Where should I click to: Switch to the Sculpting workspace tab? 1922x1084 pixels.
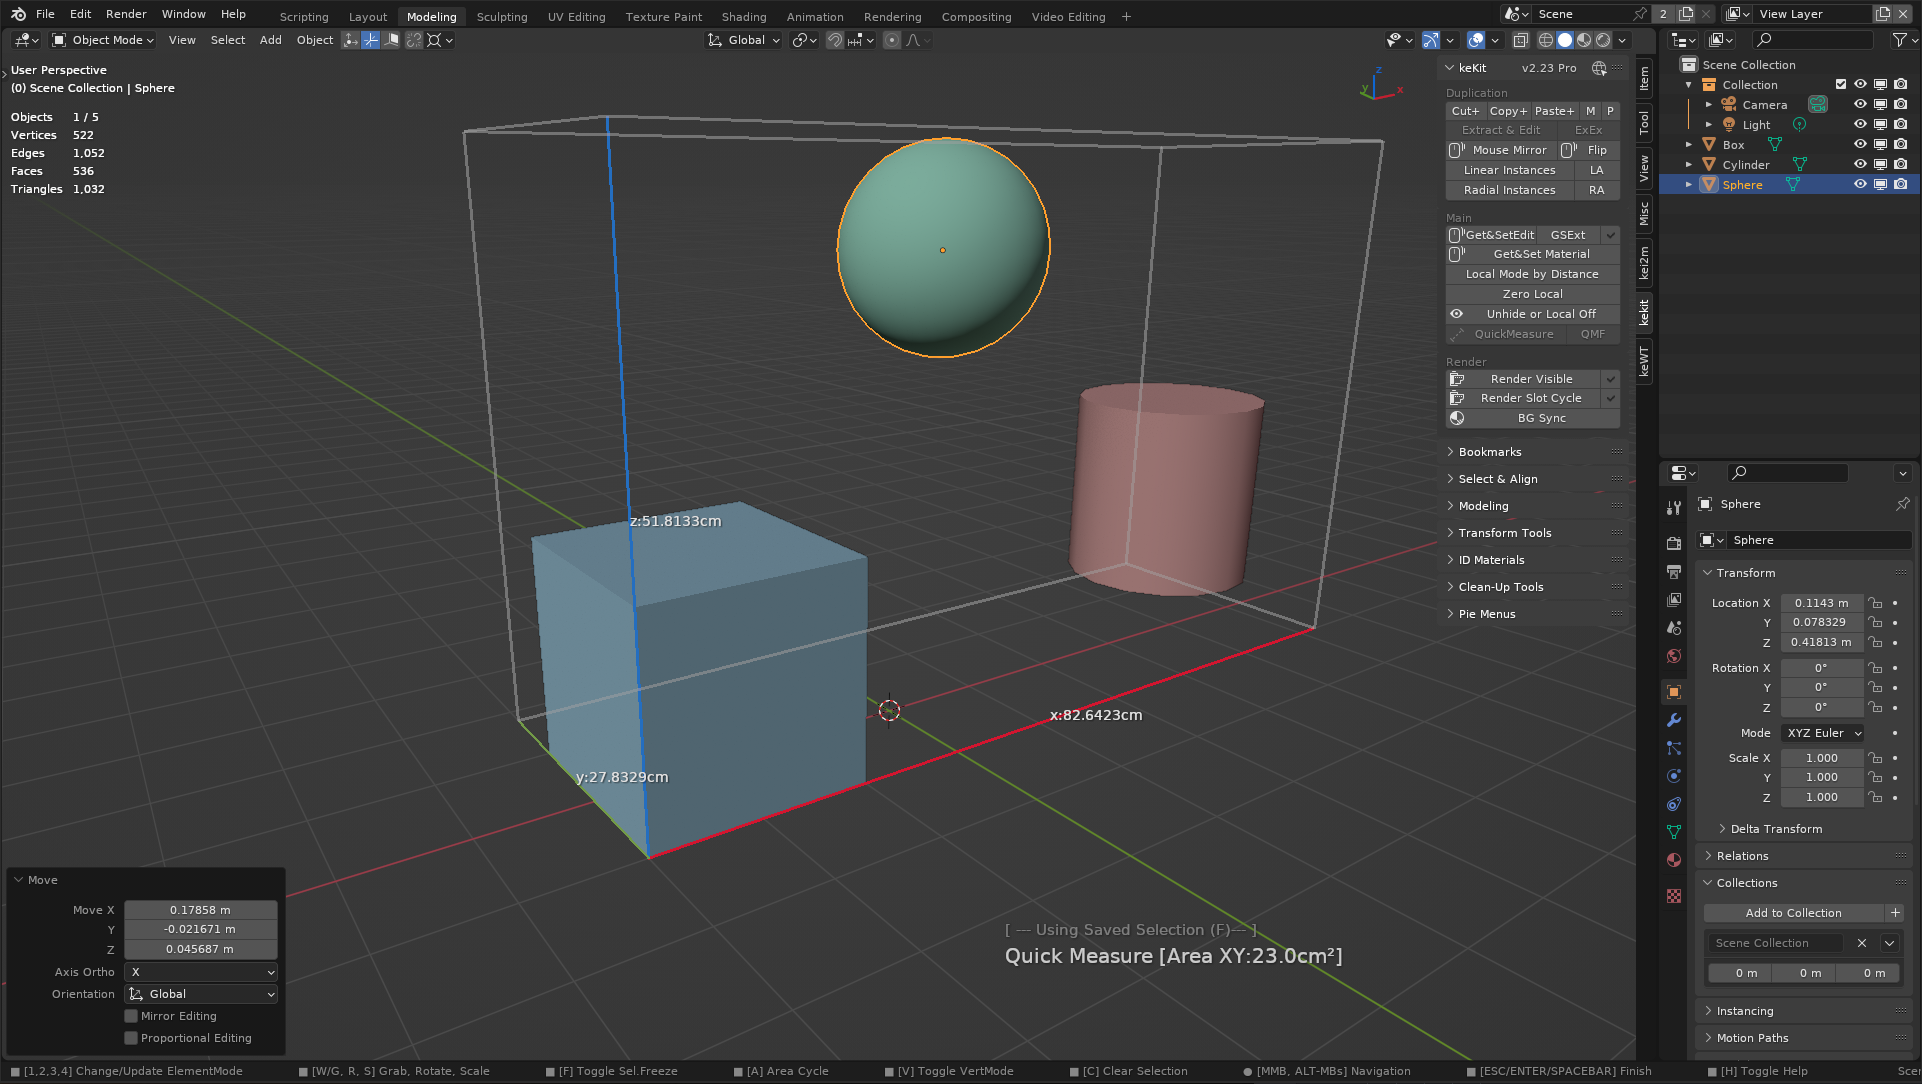point(502,17)
